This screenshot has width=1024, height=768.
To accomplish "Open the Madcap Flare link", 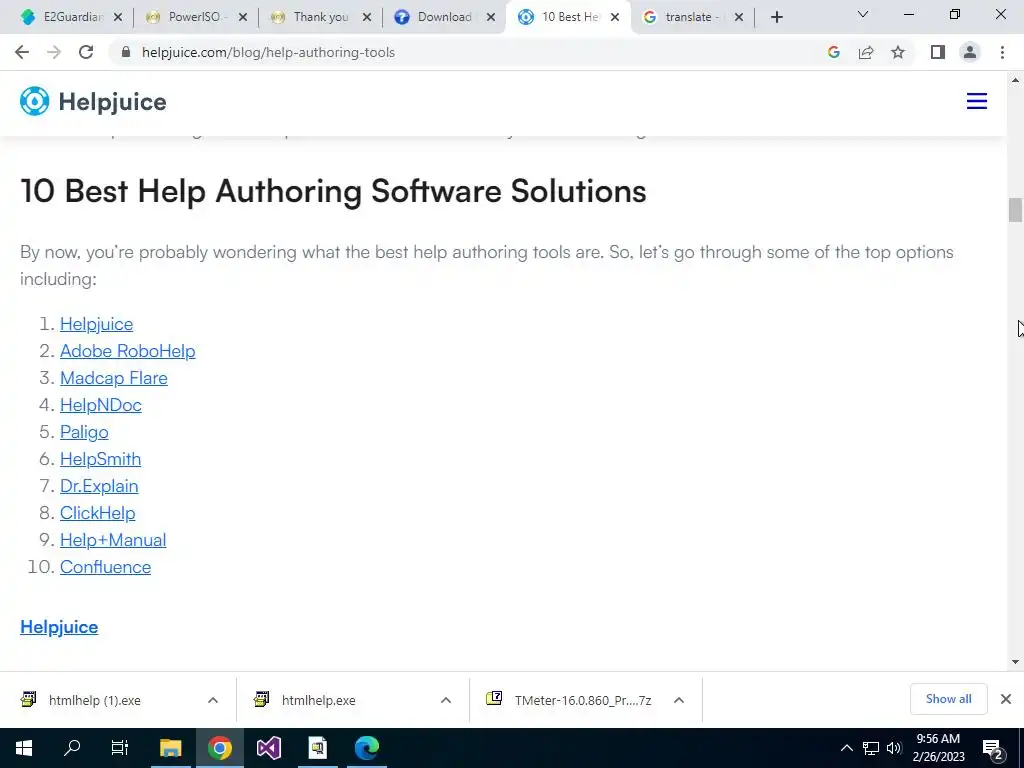I will [x=114, y=378].
